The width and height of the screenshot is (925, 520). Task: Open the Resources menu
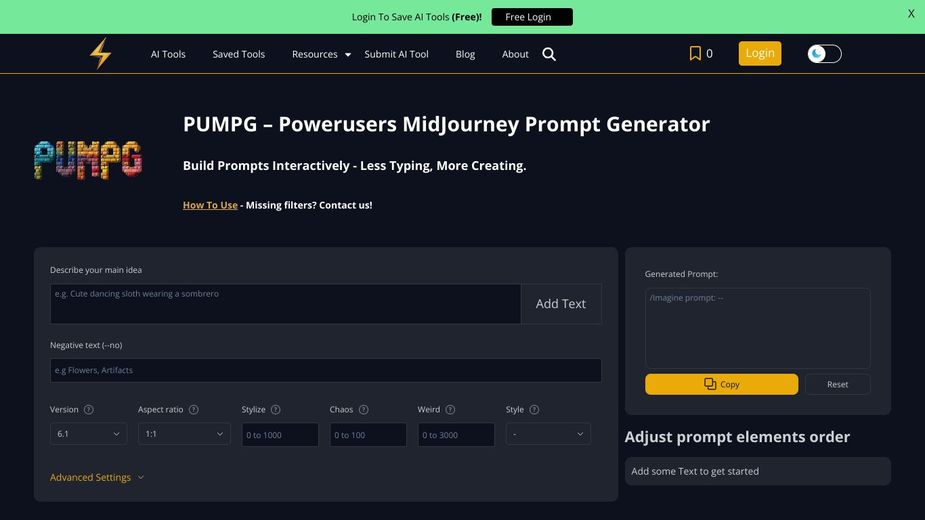point(320,54)
